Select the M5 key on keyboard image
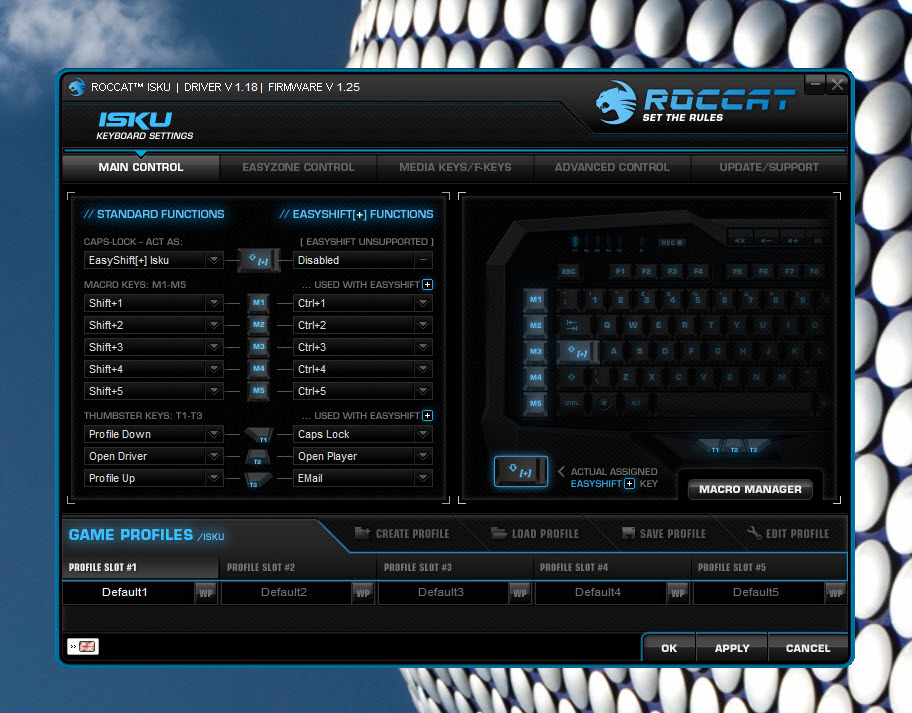The width and height of the screenshot is (912, 713). [x=535, y=404]
